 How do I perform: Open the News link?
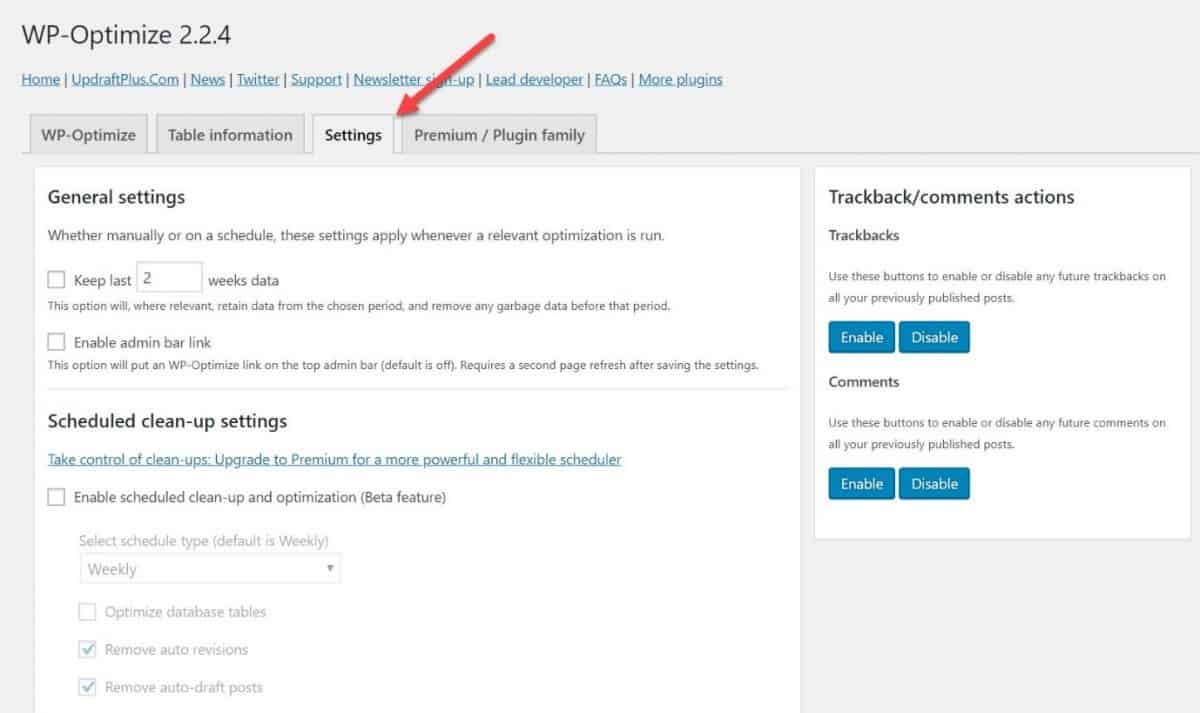pos(208,79)
